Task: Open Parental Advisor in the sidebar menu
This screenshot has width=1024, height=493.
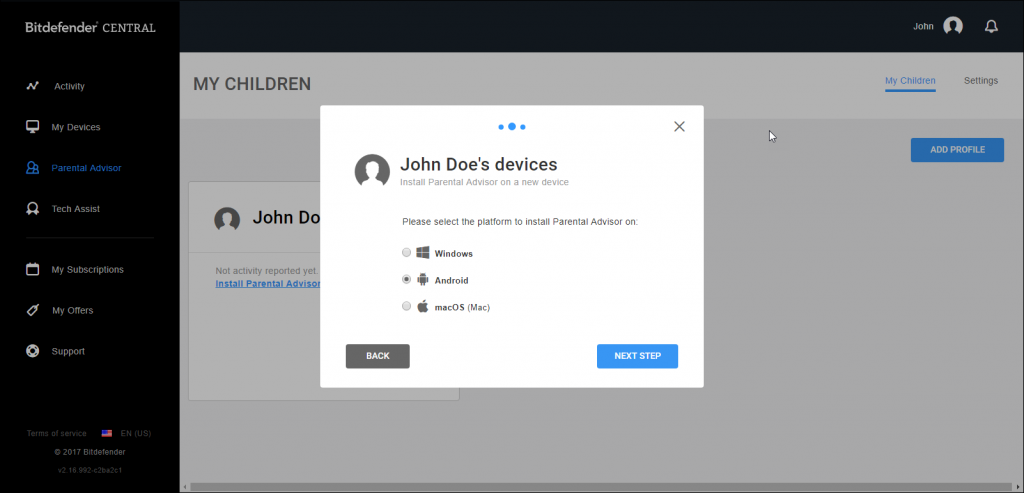Action: [86, 168]
